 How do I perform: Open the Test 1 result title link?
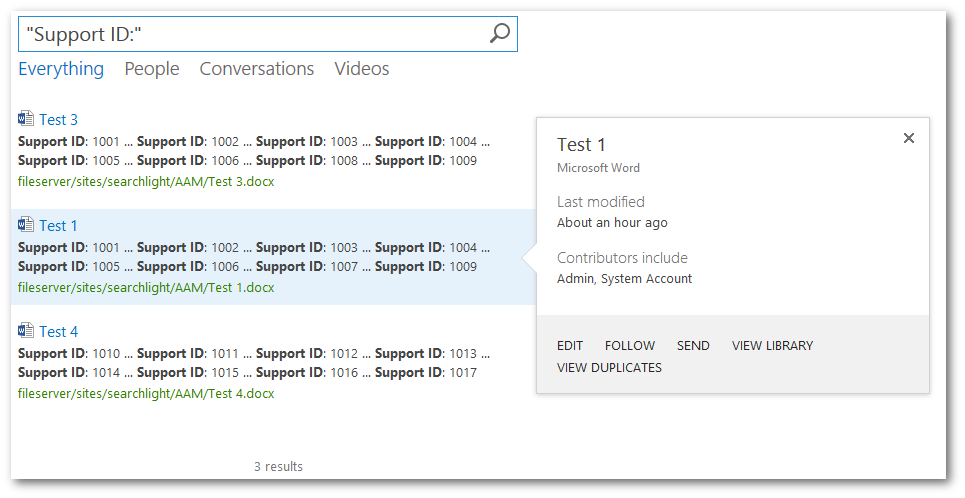pyautogui.click(x=59, y=226)
